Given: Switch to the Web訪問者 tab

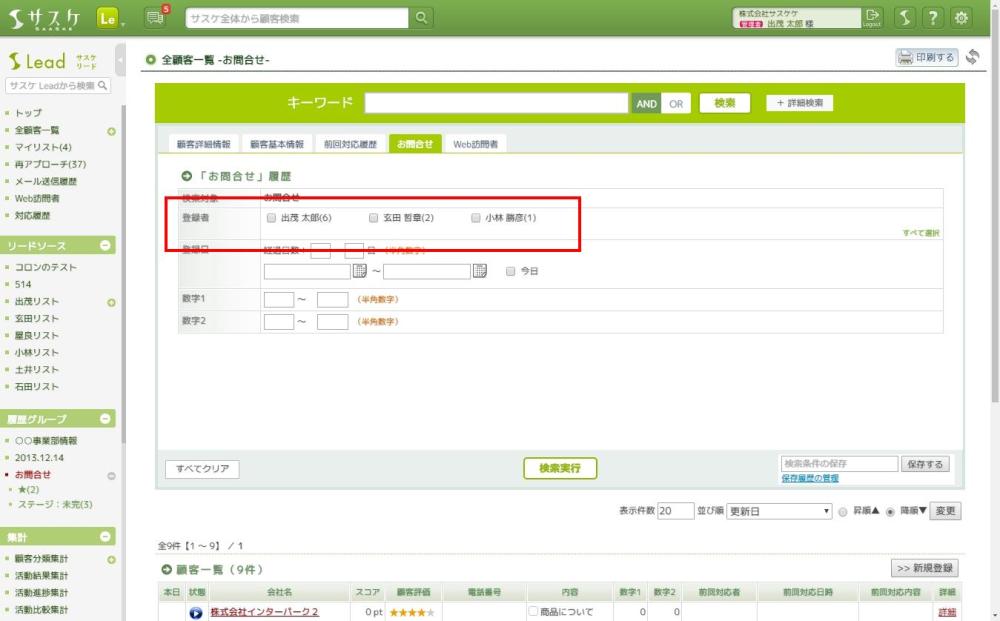Looking at the screenshot, I should pyautogui.click(x=475, y=144).
